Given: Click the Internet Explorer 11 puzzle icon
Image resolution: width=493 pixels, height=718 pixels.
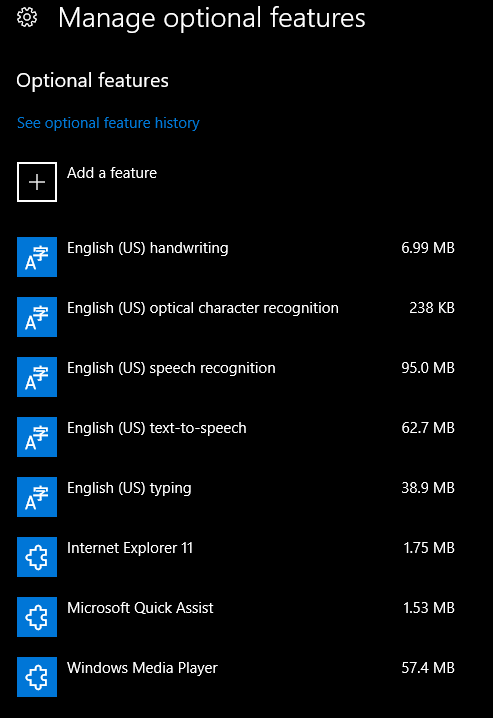Looking at the screenshot, I should (x=37, y=557).
